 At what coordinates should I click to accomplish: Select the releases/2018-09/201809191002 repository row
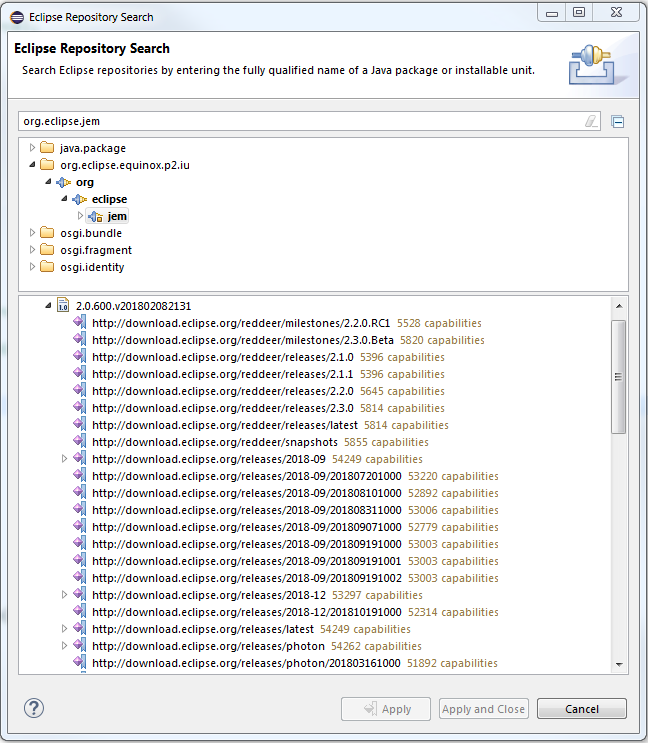tap(295, 578)
